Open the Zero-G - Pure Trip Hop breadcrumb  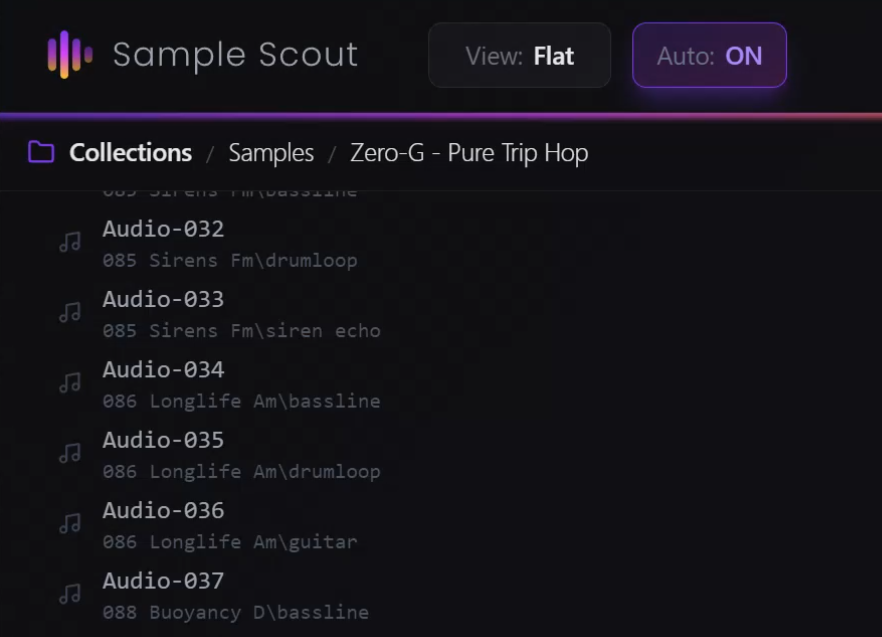[x=469, y=153]
